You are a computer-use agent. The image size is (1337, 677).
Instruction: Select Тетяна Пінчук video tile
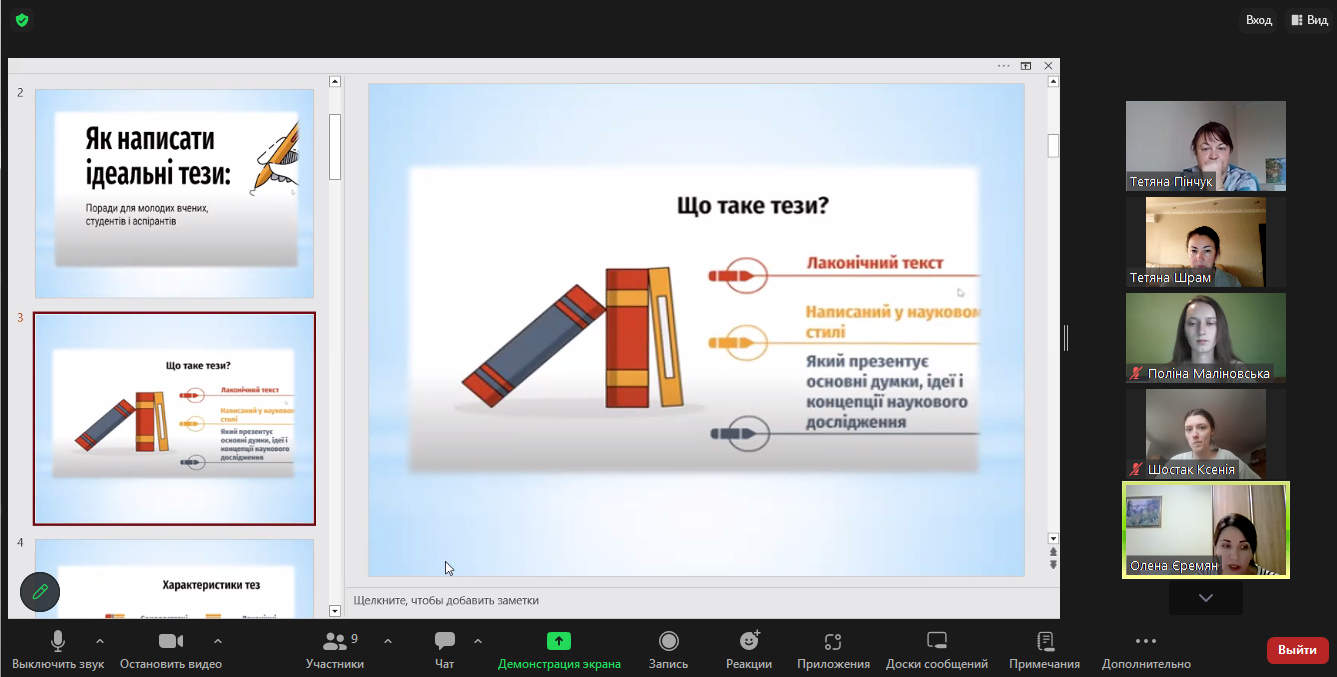1206,146
